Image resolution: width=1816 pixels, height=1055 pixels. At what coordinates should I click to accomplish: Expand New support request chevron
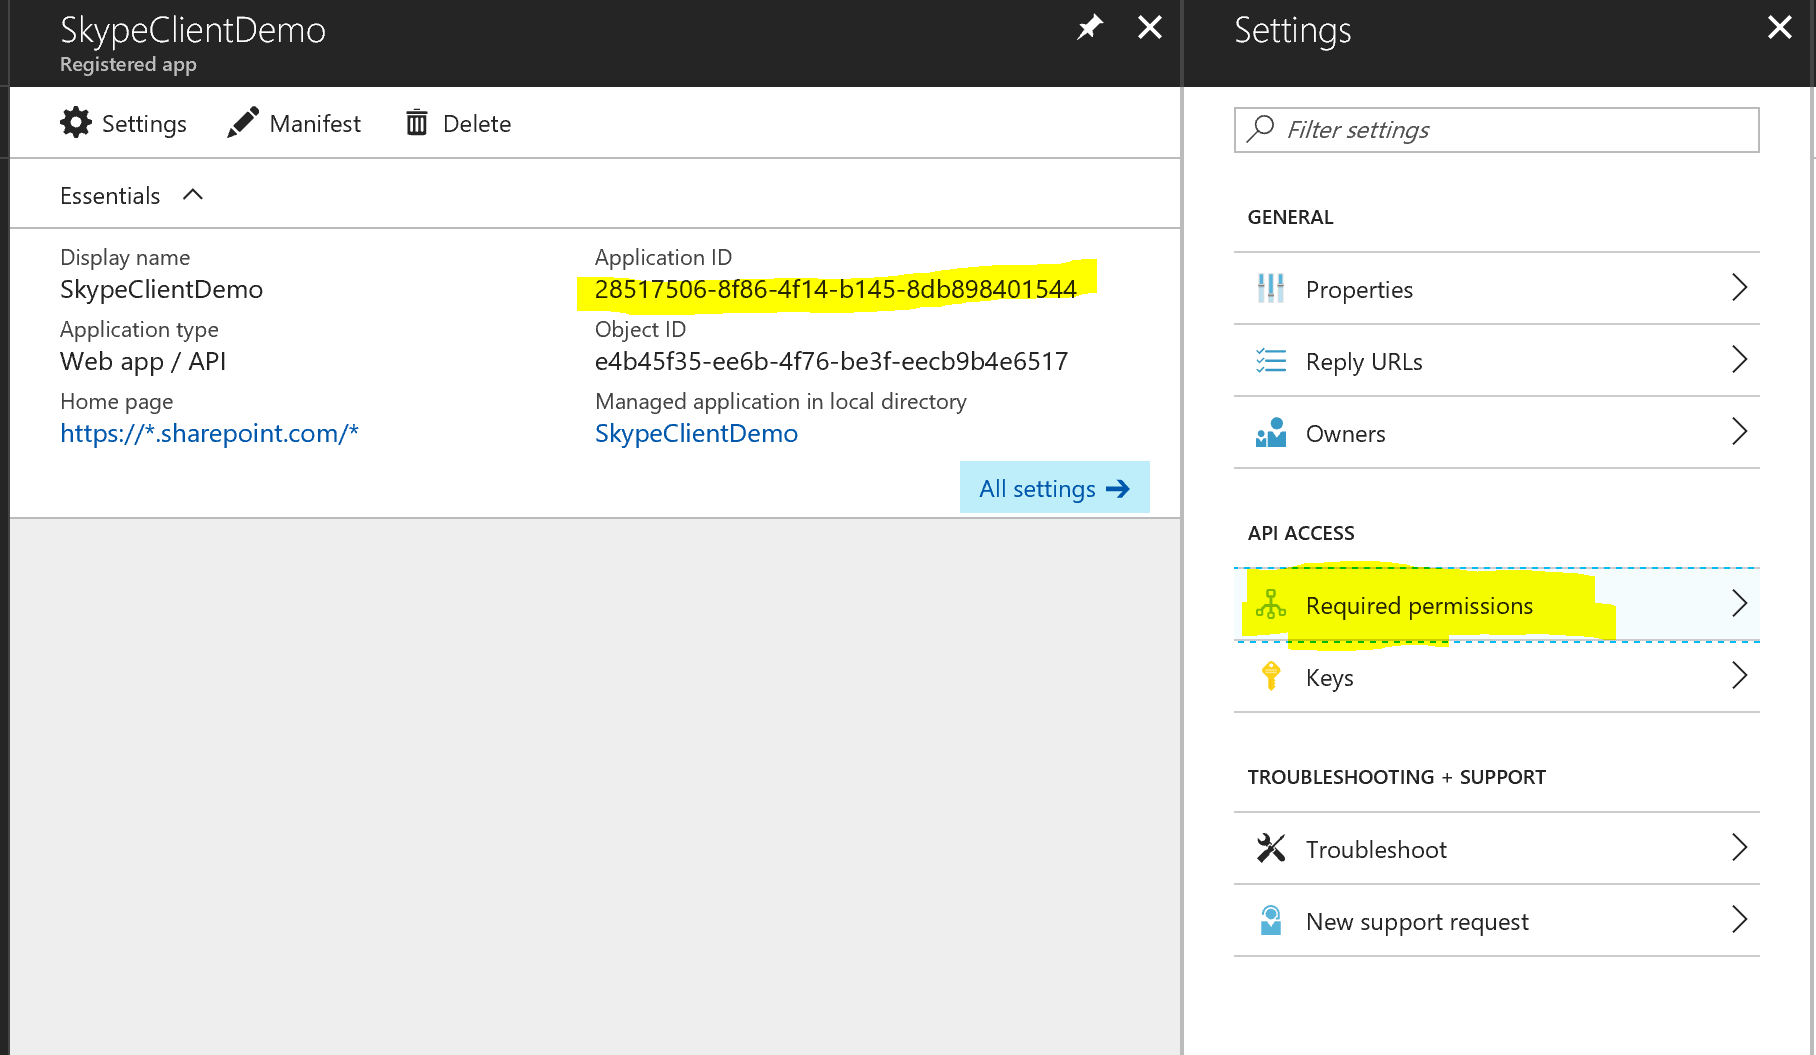1740,920
